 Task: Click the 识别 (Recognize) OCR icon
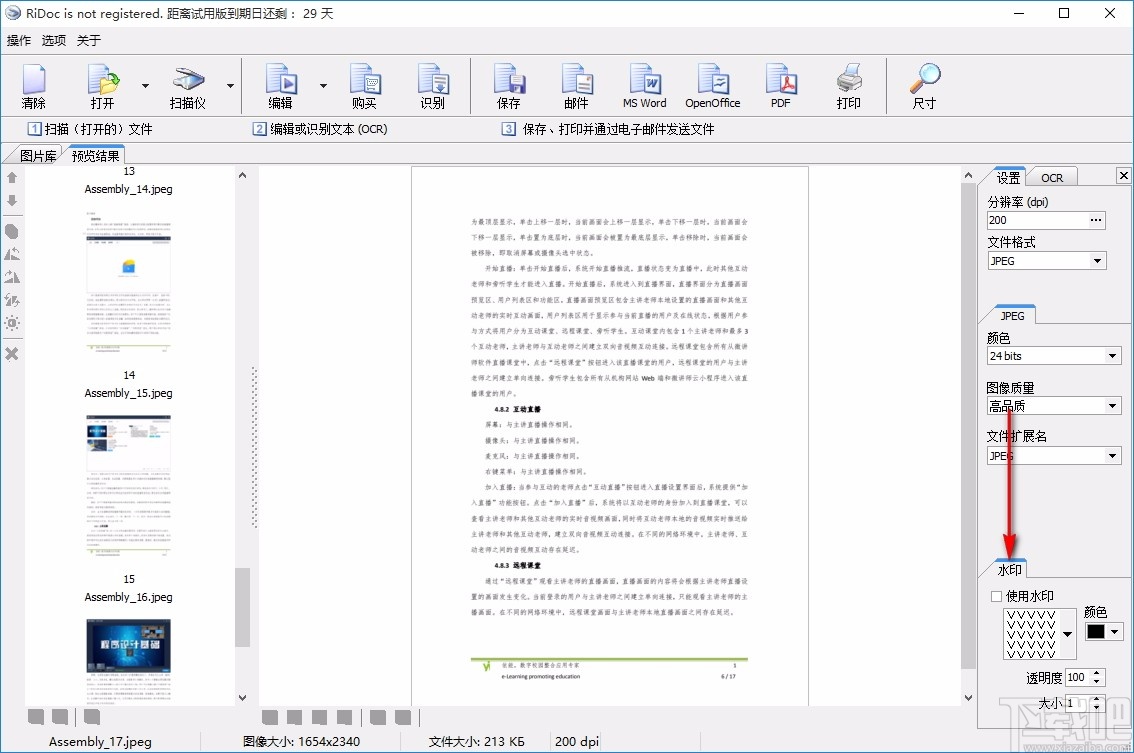(432, 86)
